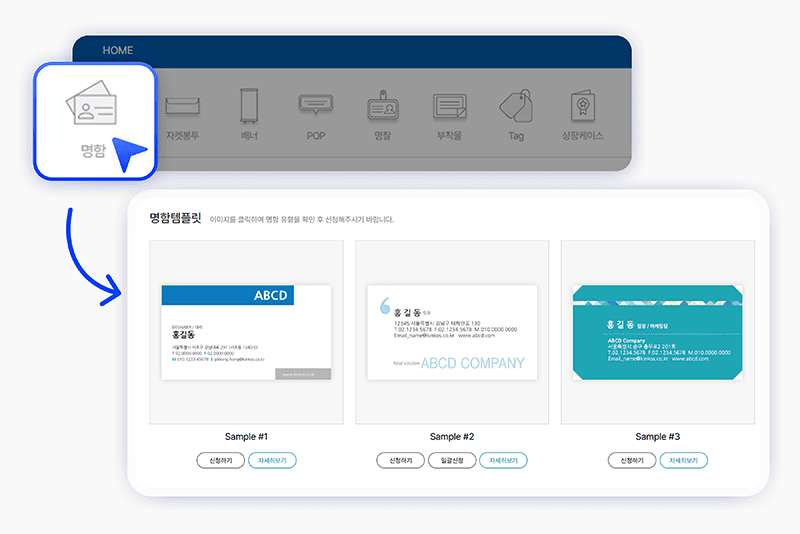Open the Sample #3 teal card thumbnail
The image size is (800, 534).
(x=657, y=332)
